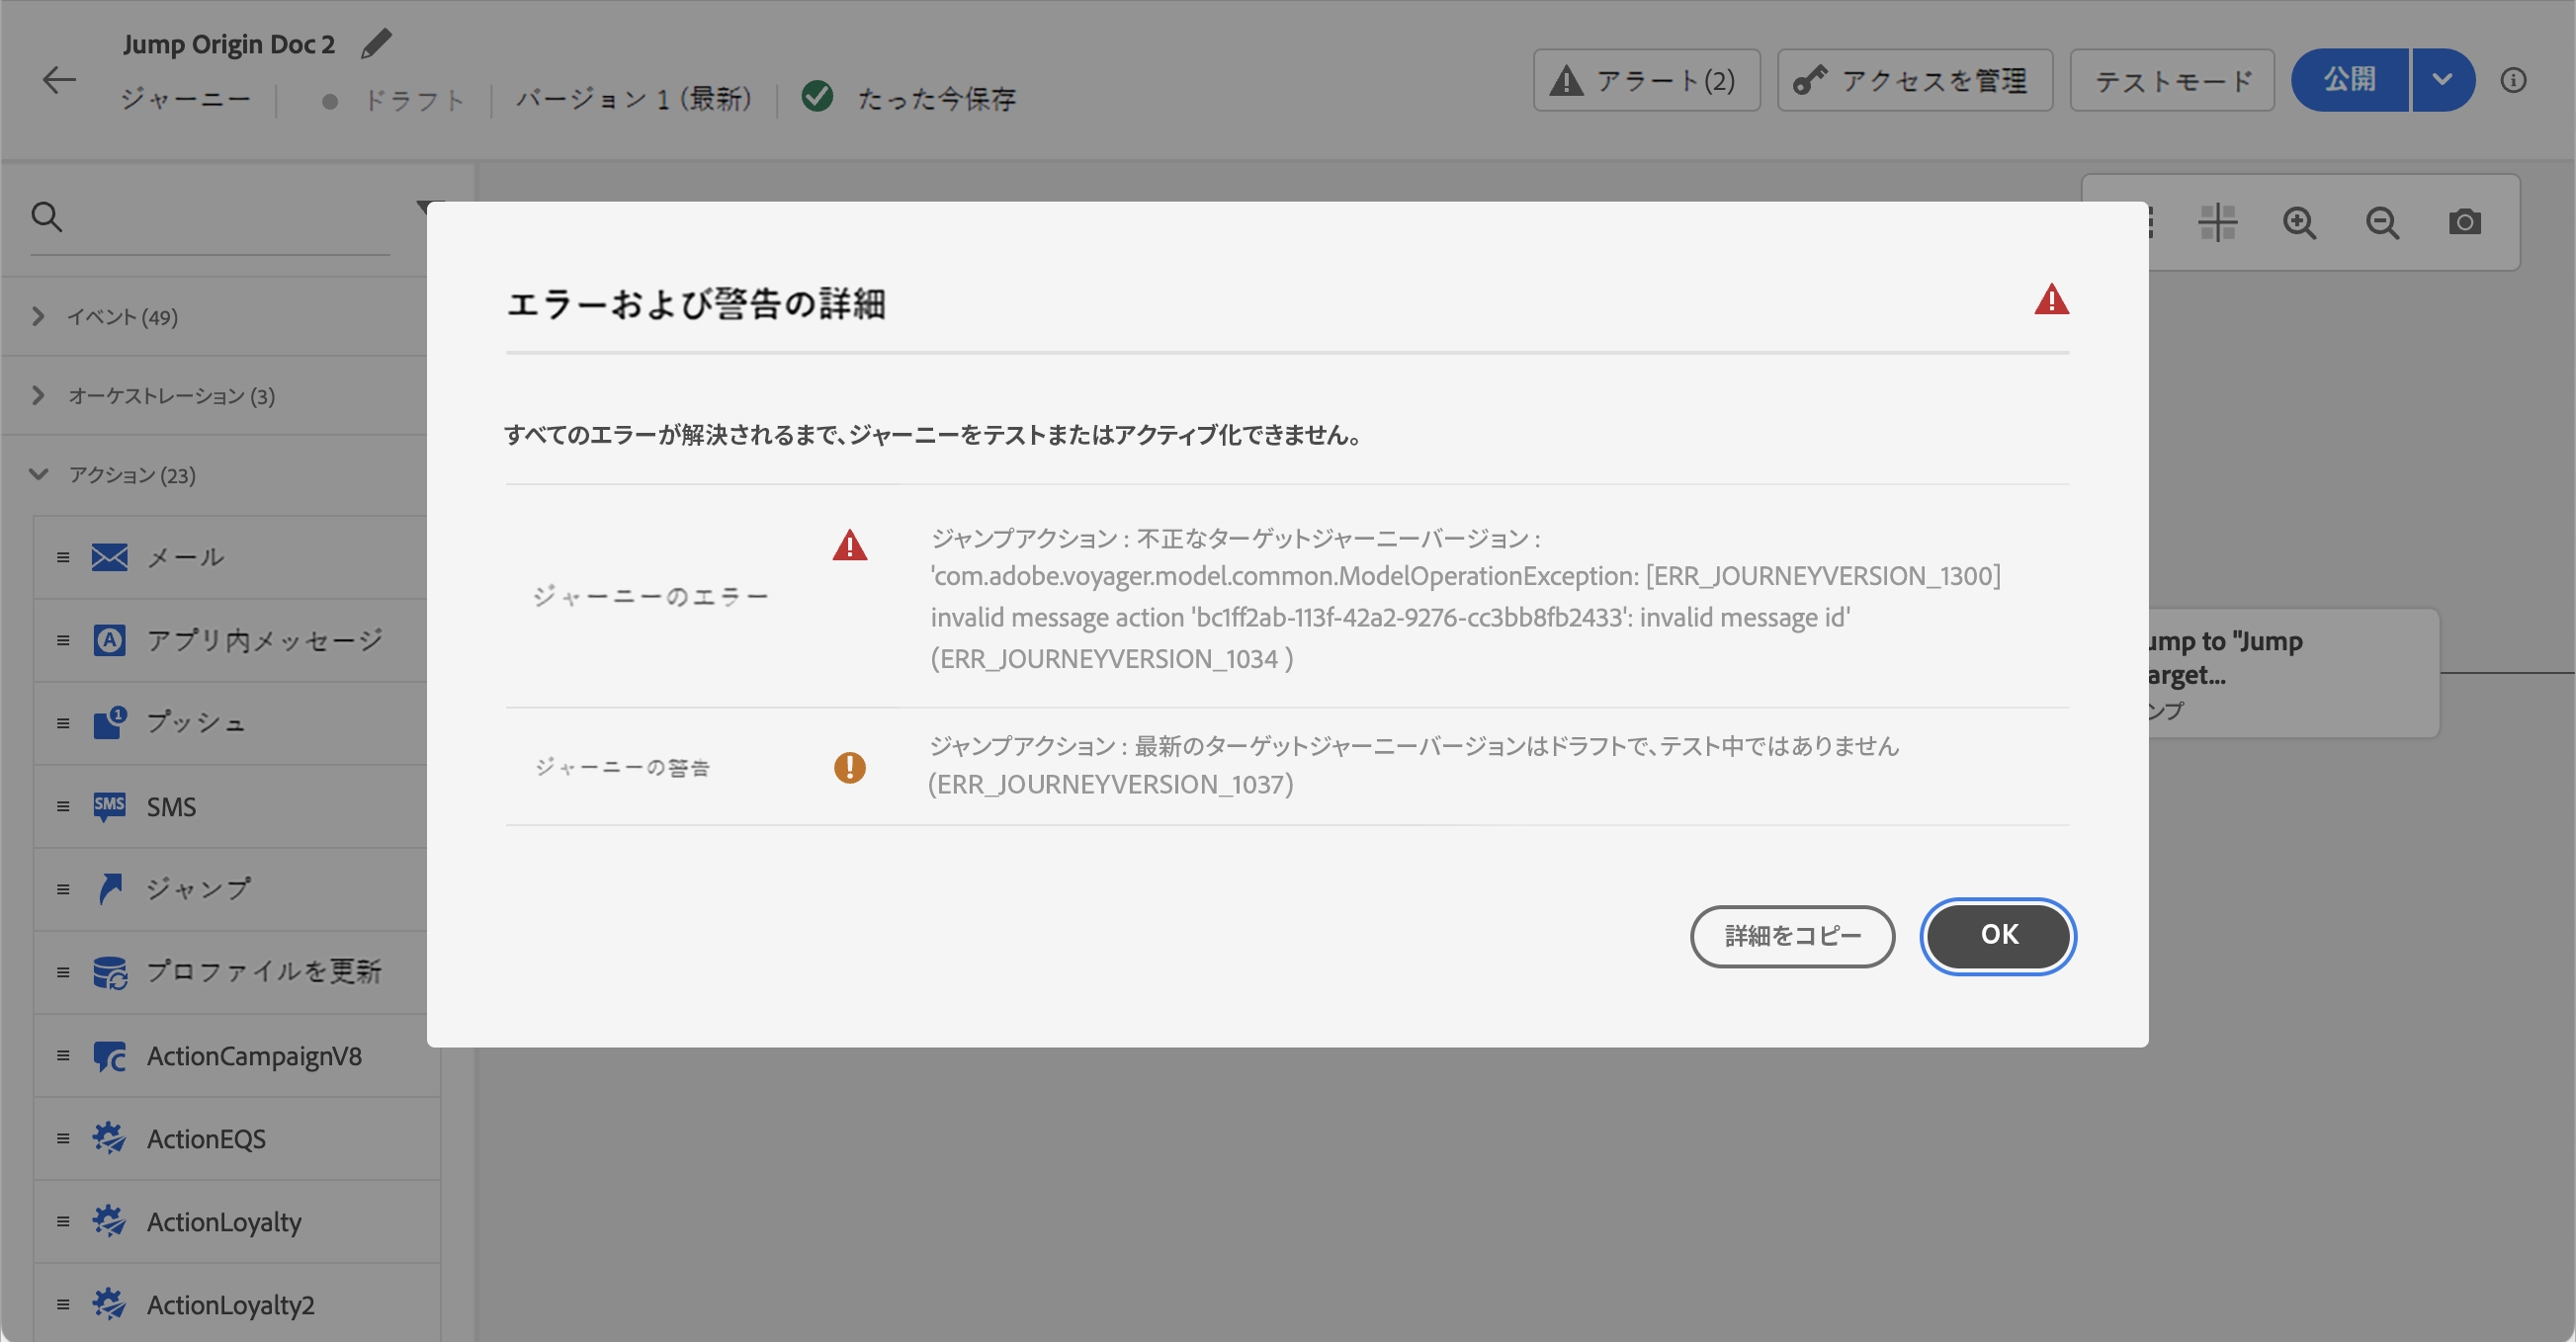Click the OK button in dialog
Viewport: 2576px width, 1342px height.
(x=1998, y=935)
